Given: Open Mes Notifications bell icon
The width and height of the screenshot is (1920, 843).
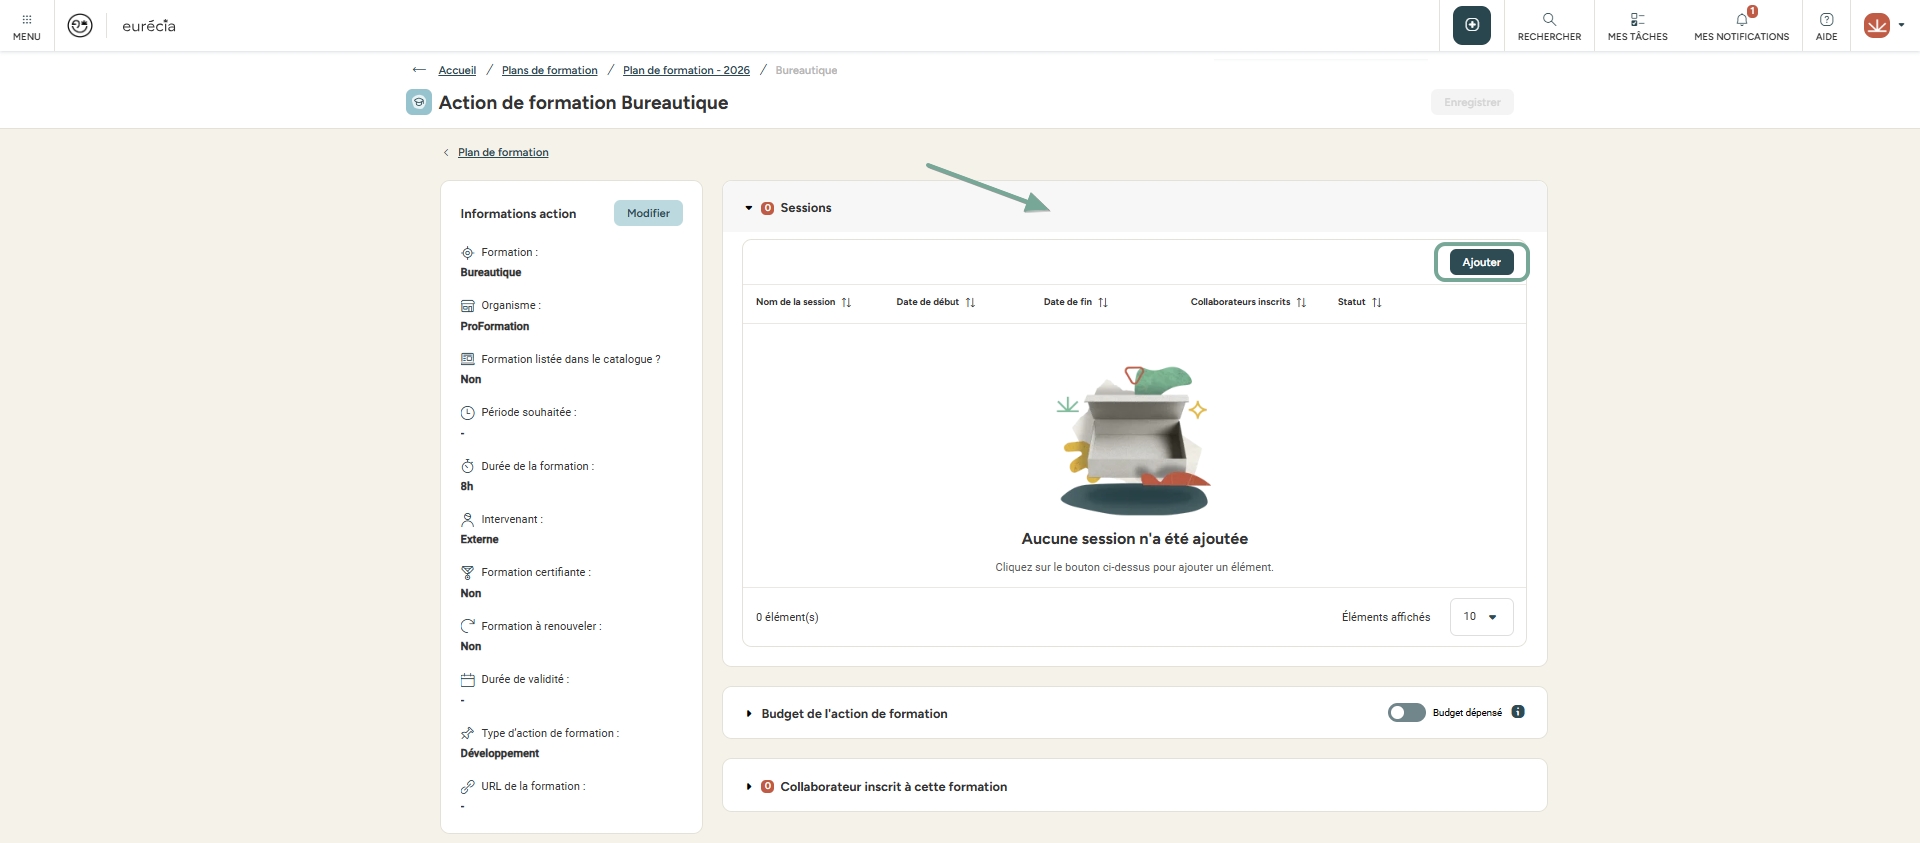Looking at the screenshot, I should tap(1741, 20).
